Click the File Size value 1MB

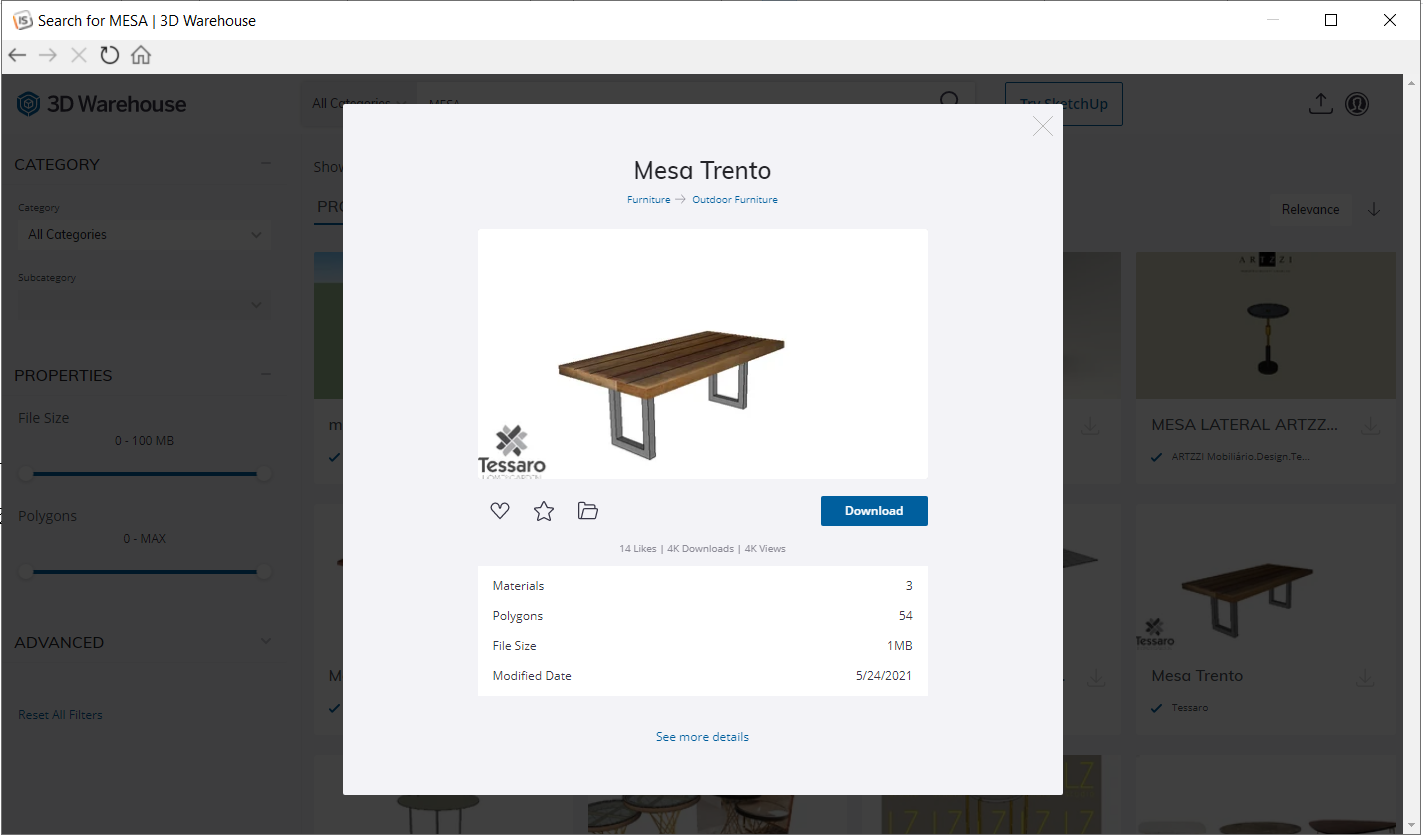(899, 646)
